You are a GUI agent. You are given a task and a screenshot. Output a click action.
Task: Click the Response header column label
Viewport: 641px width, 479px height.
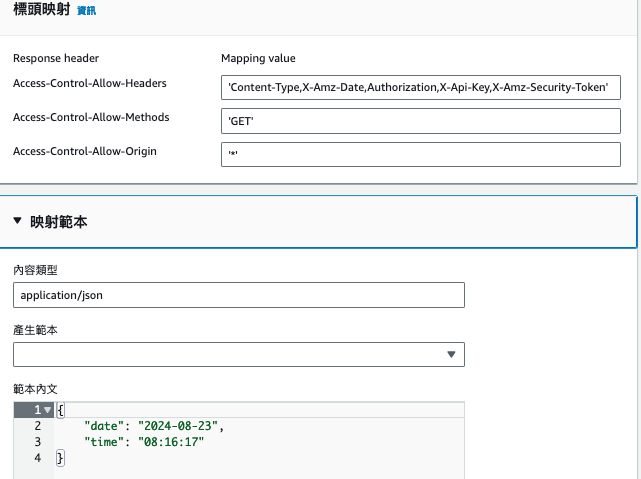56,58
